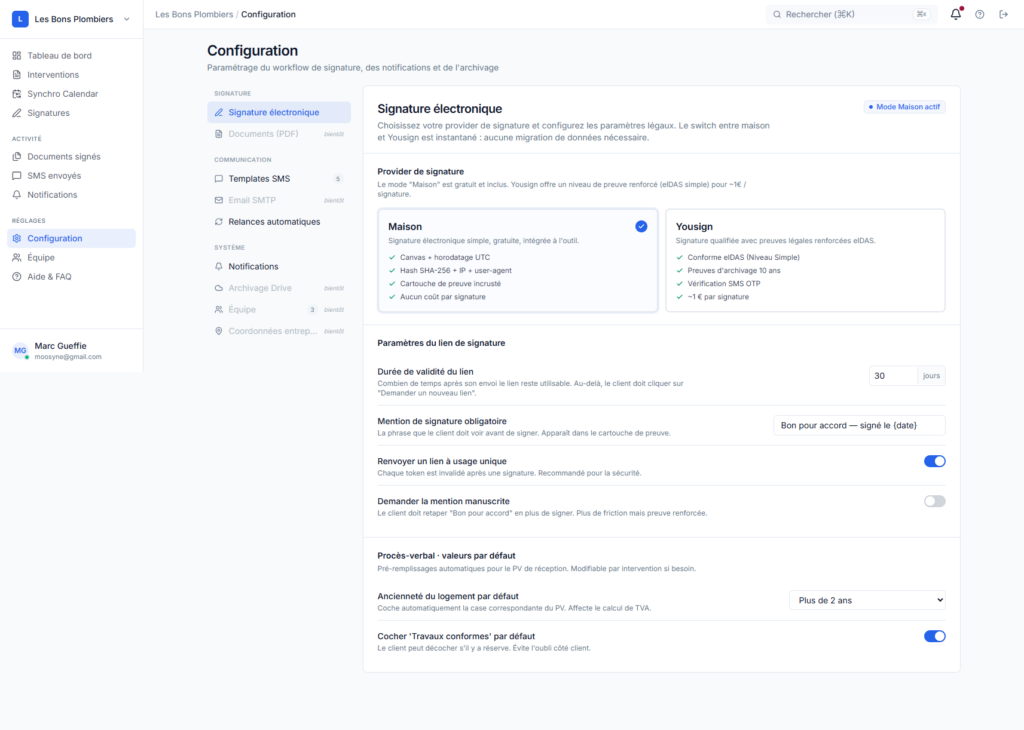Click the Documents (PDF) file icon
Screen dimensions: 1024x730
tap(219, 134)
